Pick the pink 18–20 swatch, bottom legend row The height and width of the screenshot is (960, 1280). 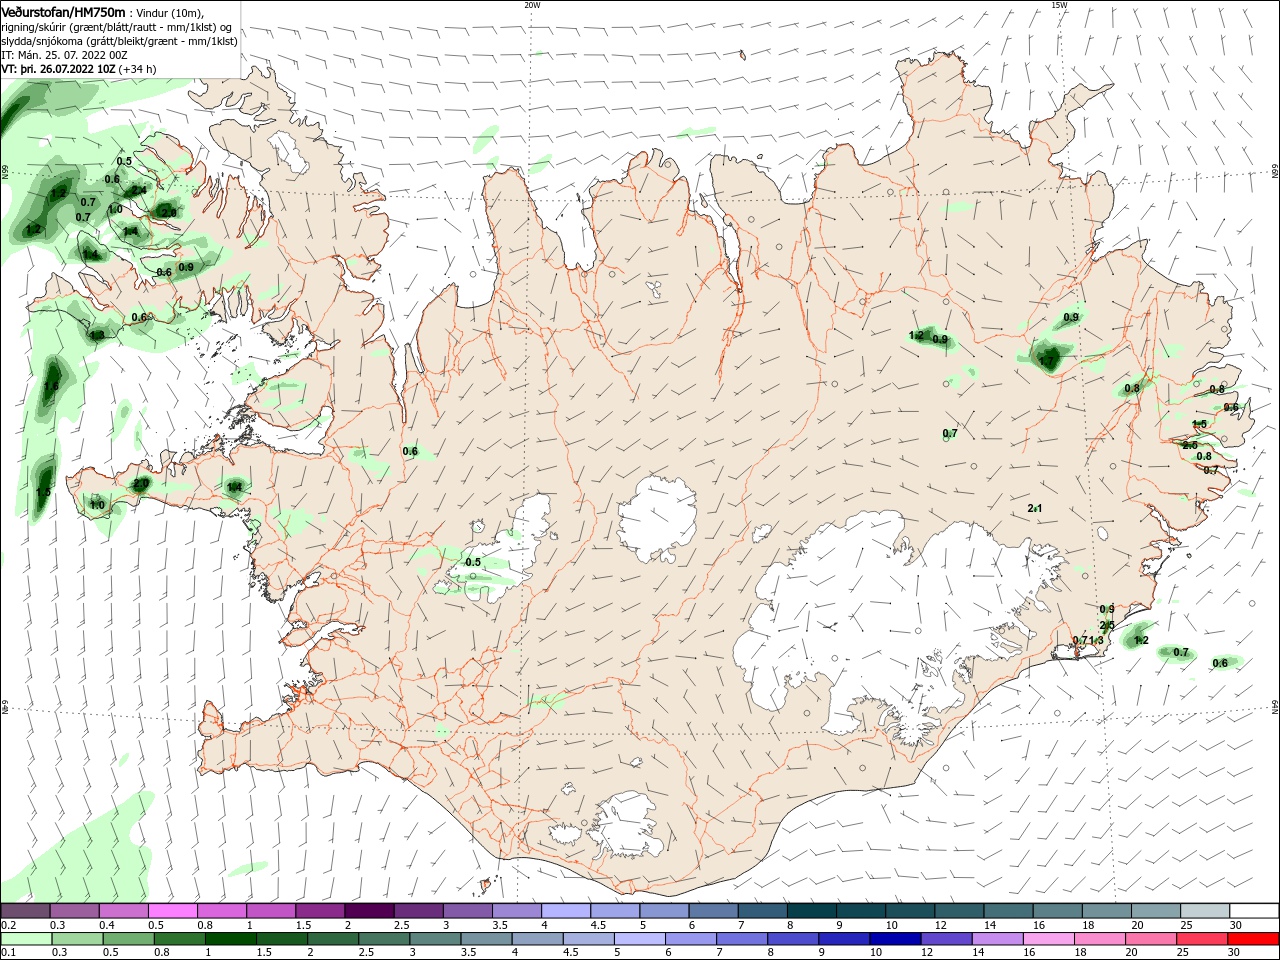tap(1100, 939)
